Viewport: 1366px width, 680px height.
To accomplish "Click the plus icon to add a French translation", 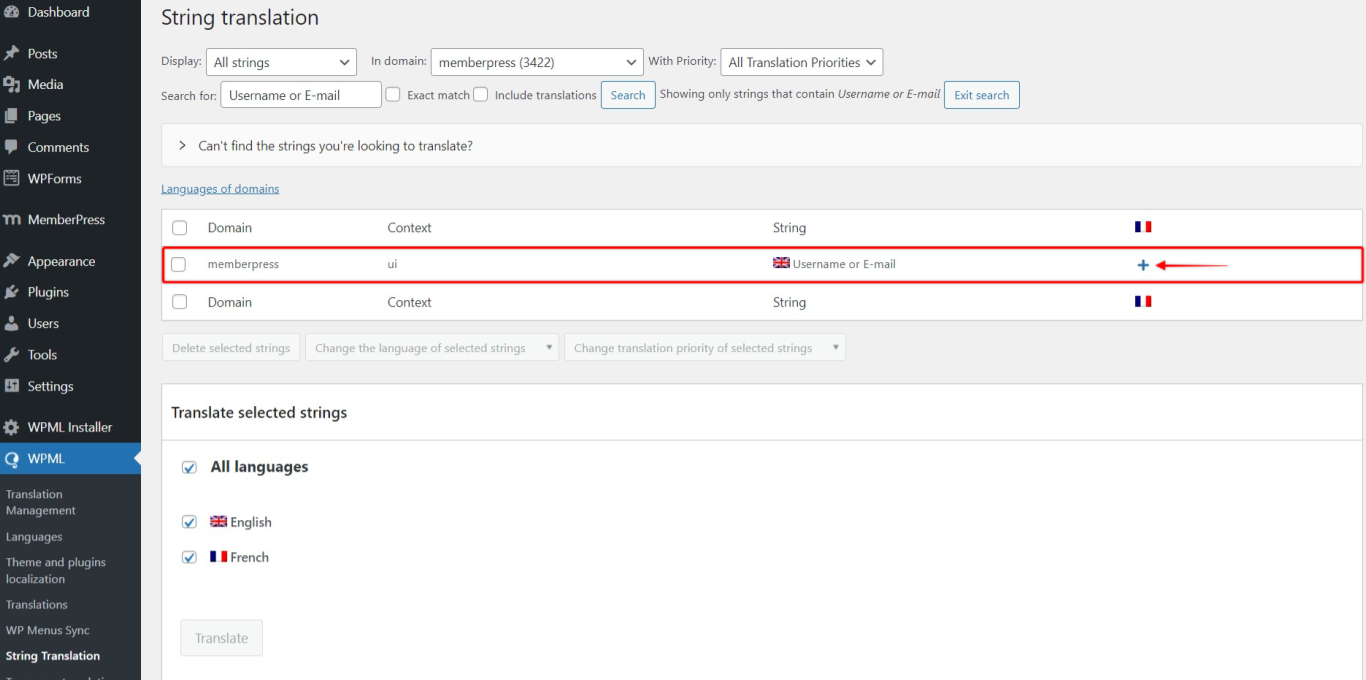I will pyautogui.click(x=1143, y=265).
